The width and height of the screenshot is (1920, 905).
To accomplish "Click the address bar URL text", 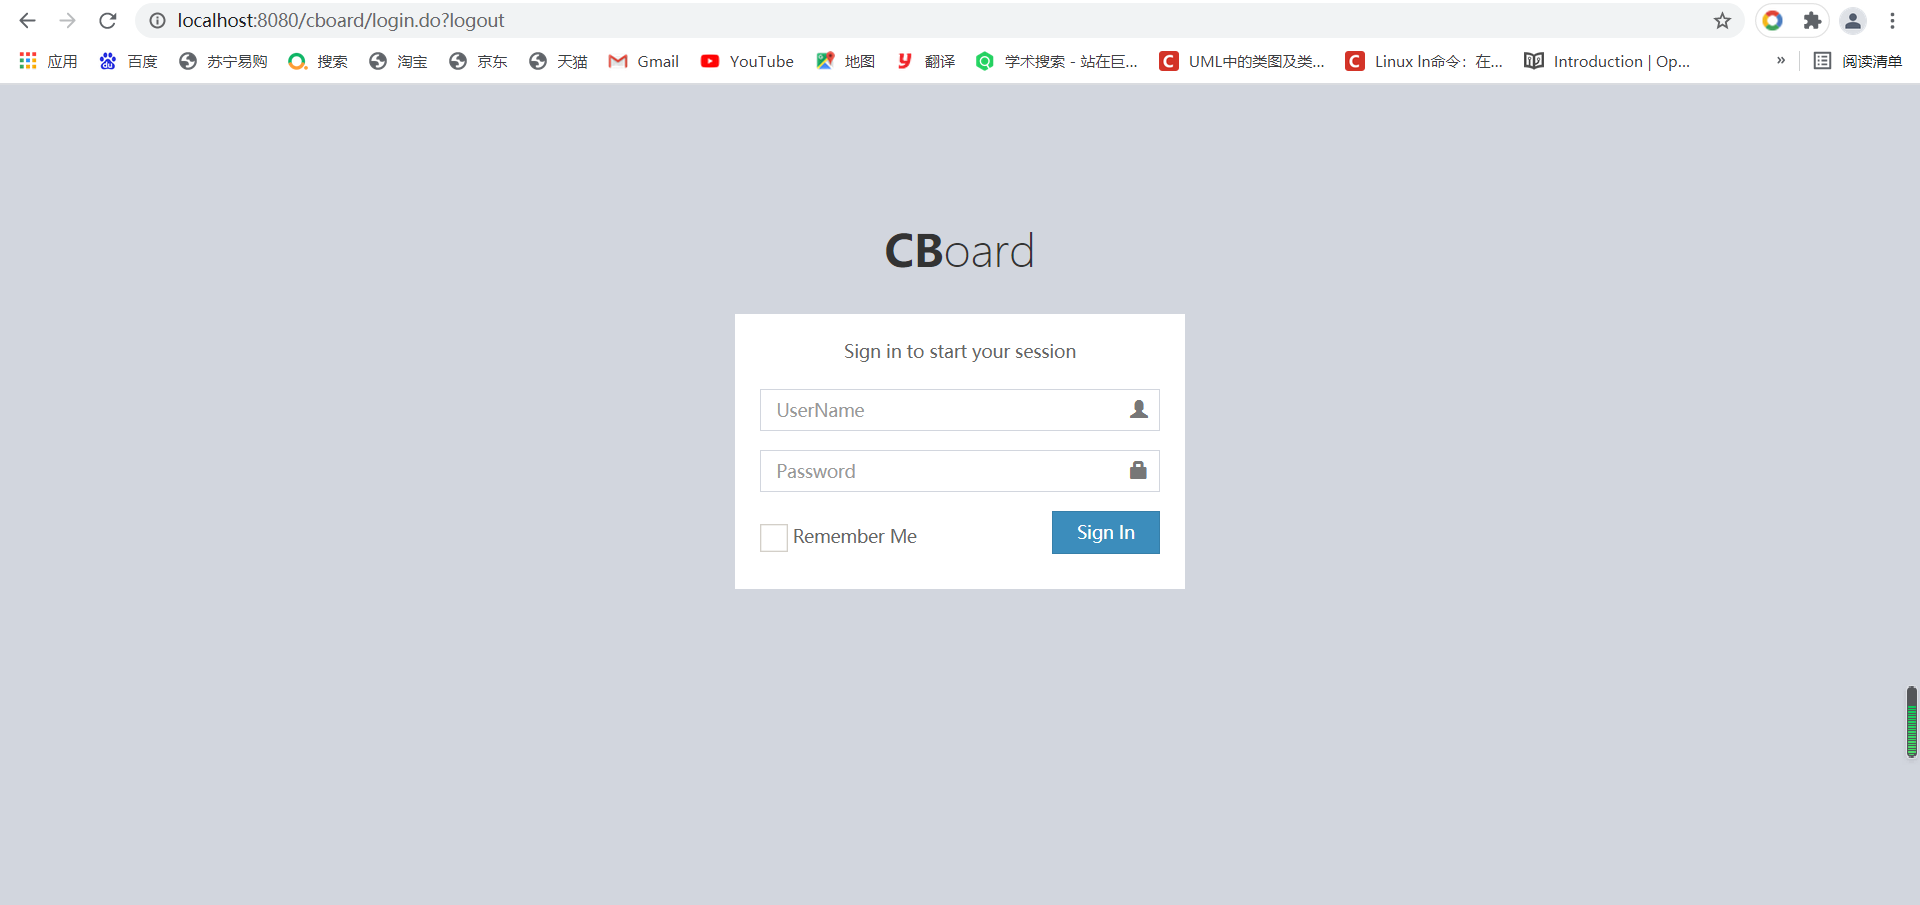I will [x=340, y=20].
